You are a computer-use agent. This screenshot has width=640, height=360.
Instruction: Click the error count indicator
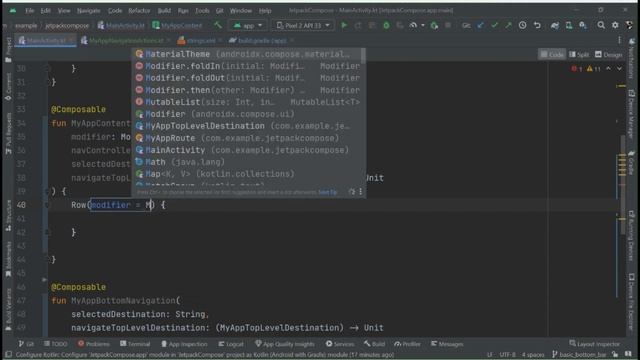coord(577,69)
